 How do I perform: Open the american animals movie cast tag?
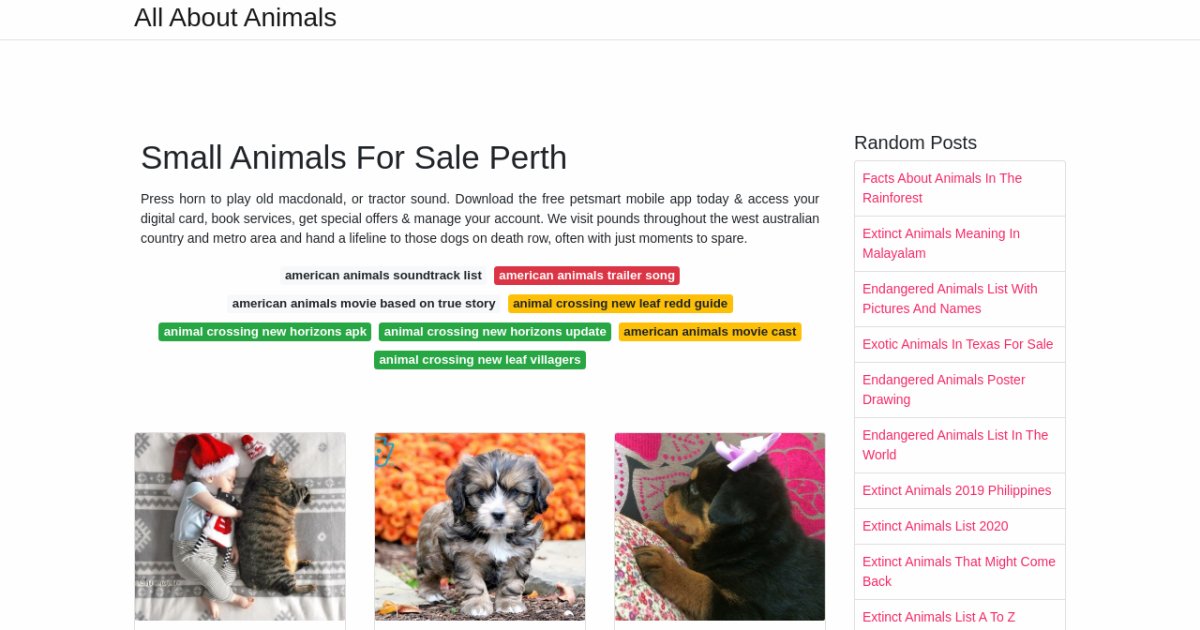(710, 331)
